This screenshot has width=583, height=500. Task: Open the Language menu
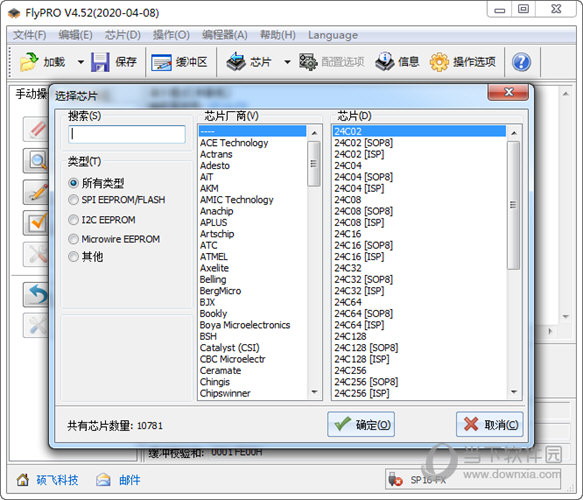point(333,35)
